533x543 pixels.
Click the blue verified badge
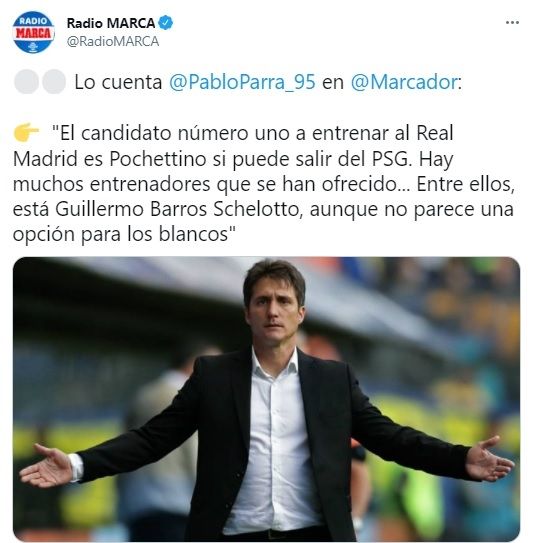coord(166,23)
